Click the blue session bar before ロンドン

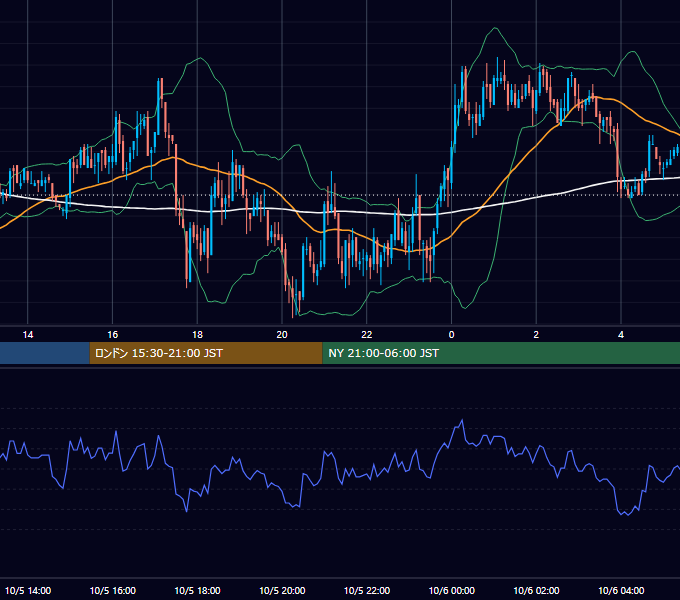pyautogui.click(x=45, y=353)
